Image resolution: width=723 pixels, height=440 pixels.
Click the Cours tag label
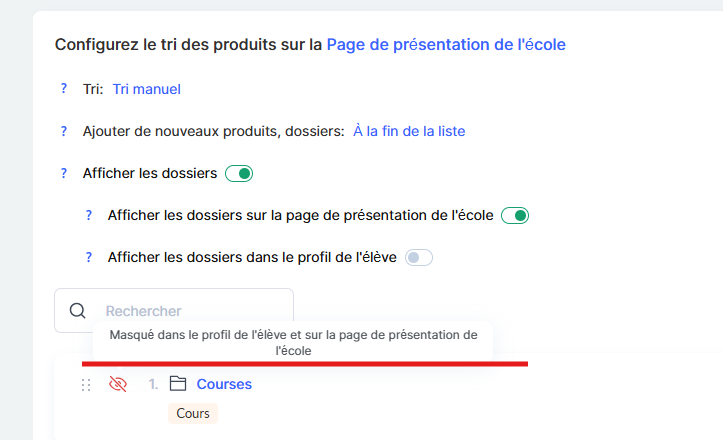tap(192, 413)
